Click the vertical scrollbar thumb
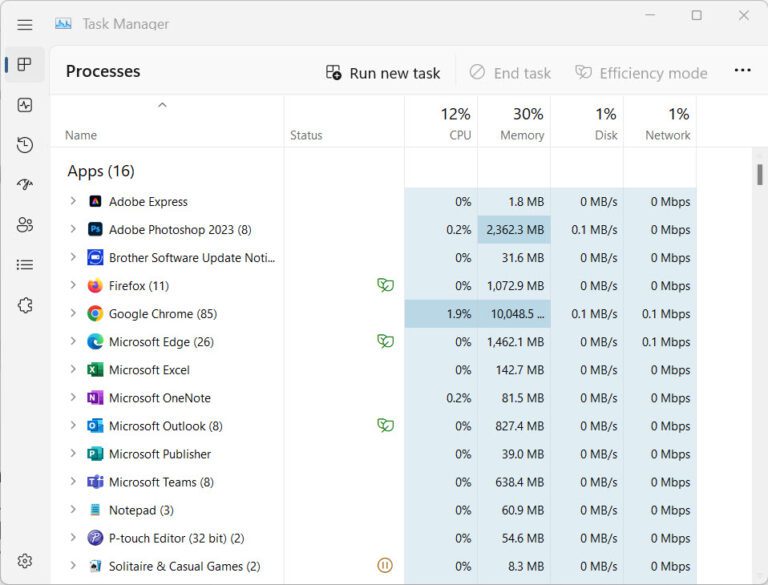The height and width of the screenshot is (585, 768). tap(760, 176)
